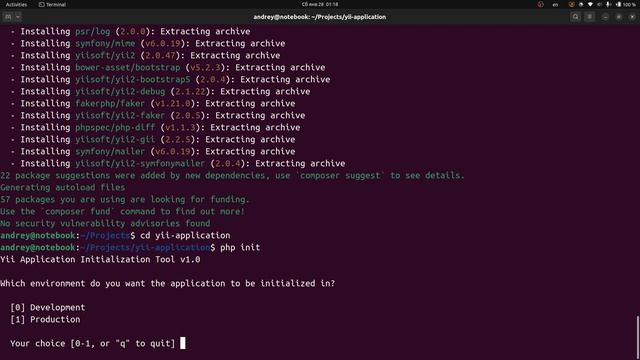The image size is (640, 360).
Task: Click the small round tray icon left of the Wi-Fi icon
Action: click(581, 4)
